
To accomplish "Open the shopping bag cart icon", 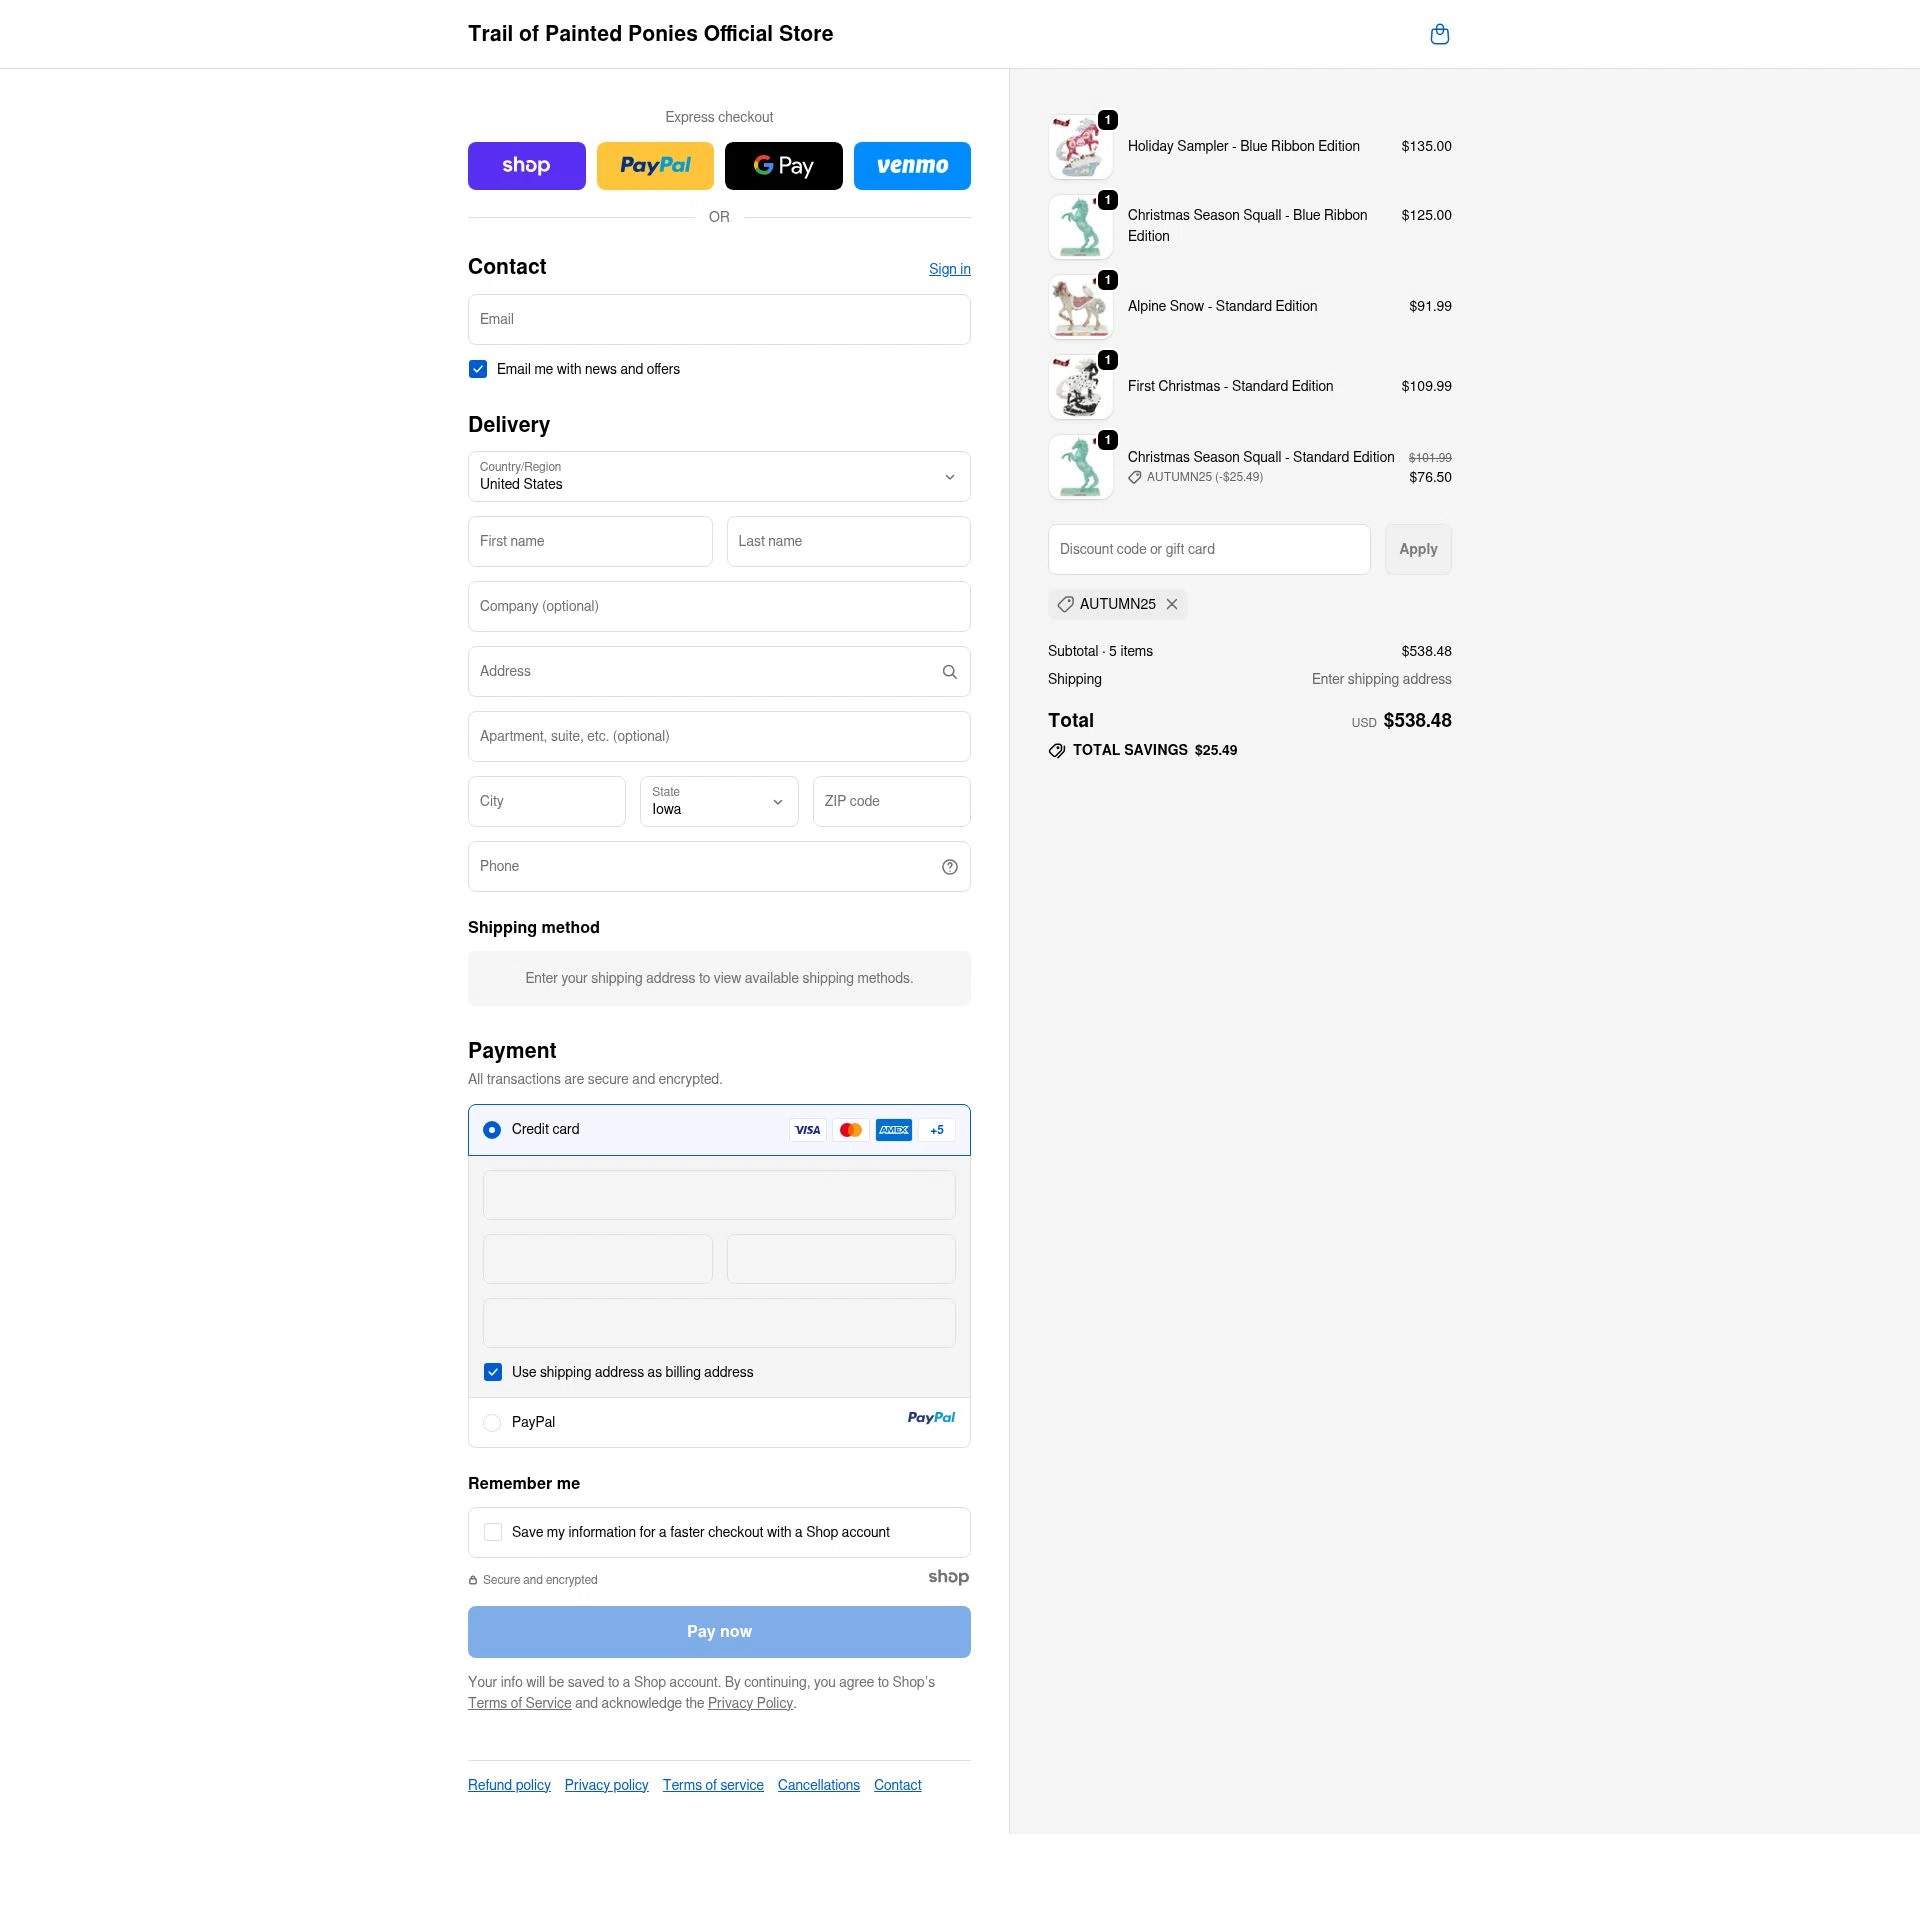I will (x=1439, y=35).
